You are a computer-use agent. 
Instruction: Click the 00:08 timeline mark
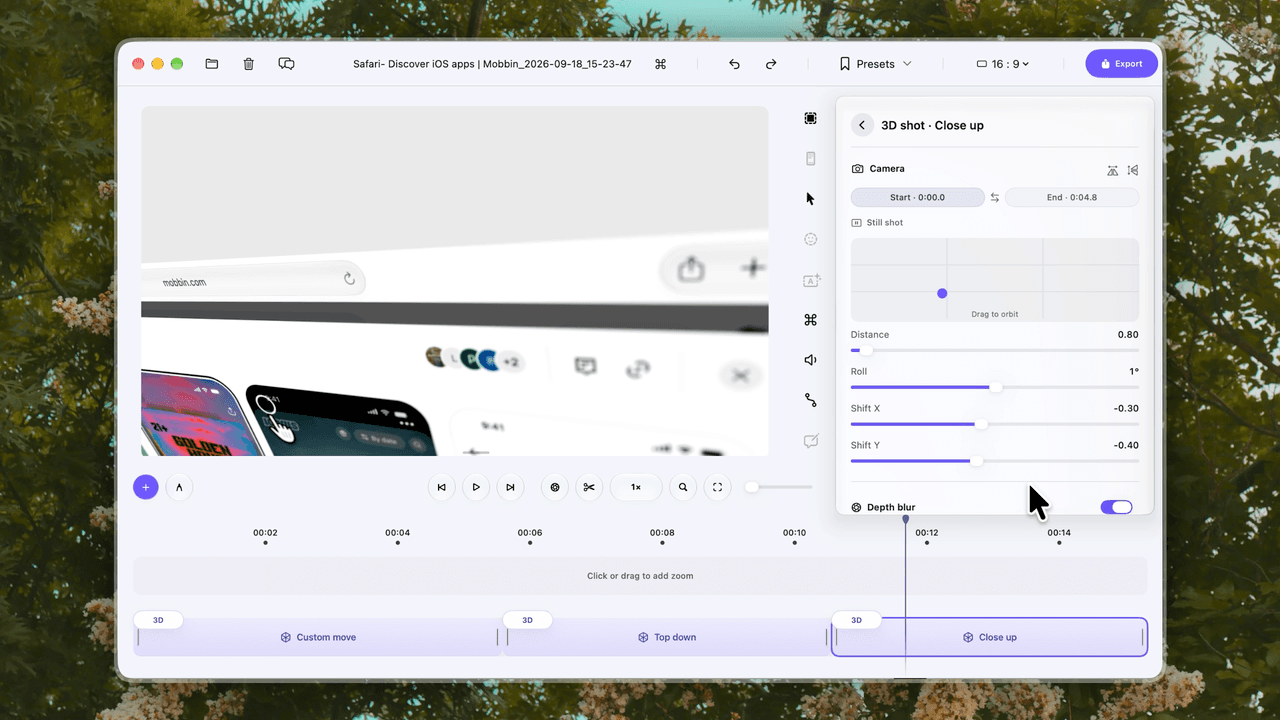(x=662, y=533)
